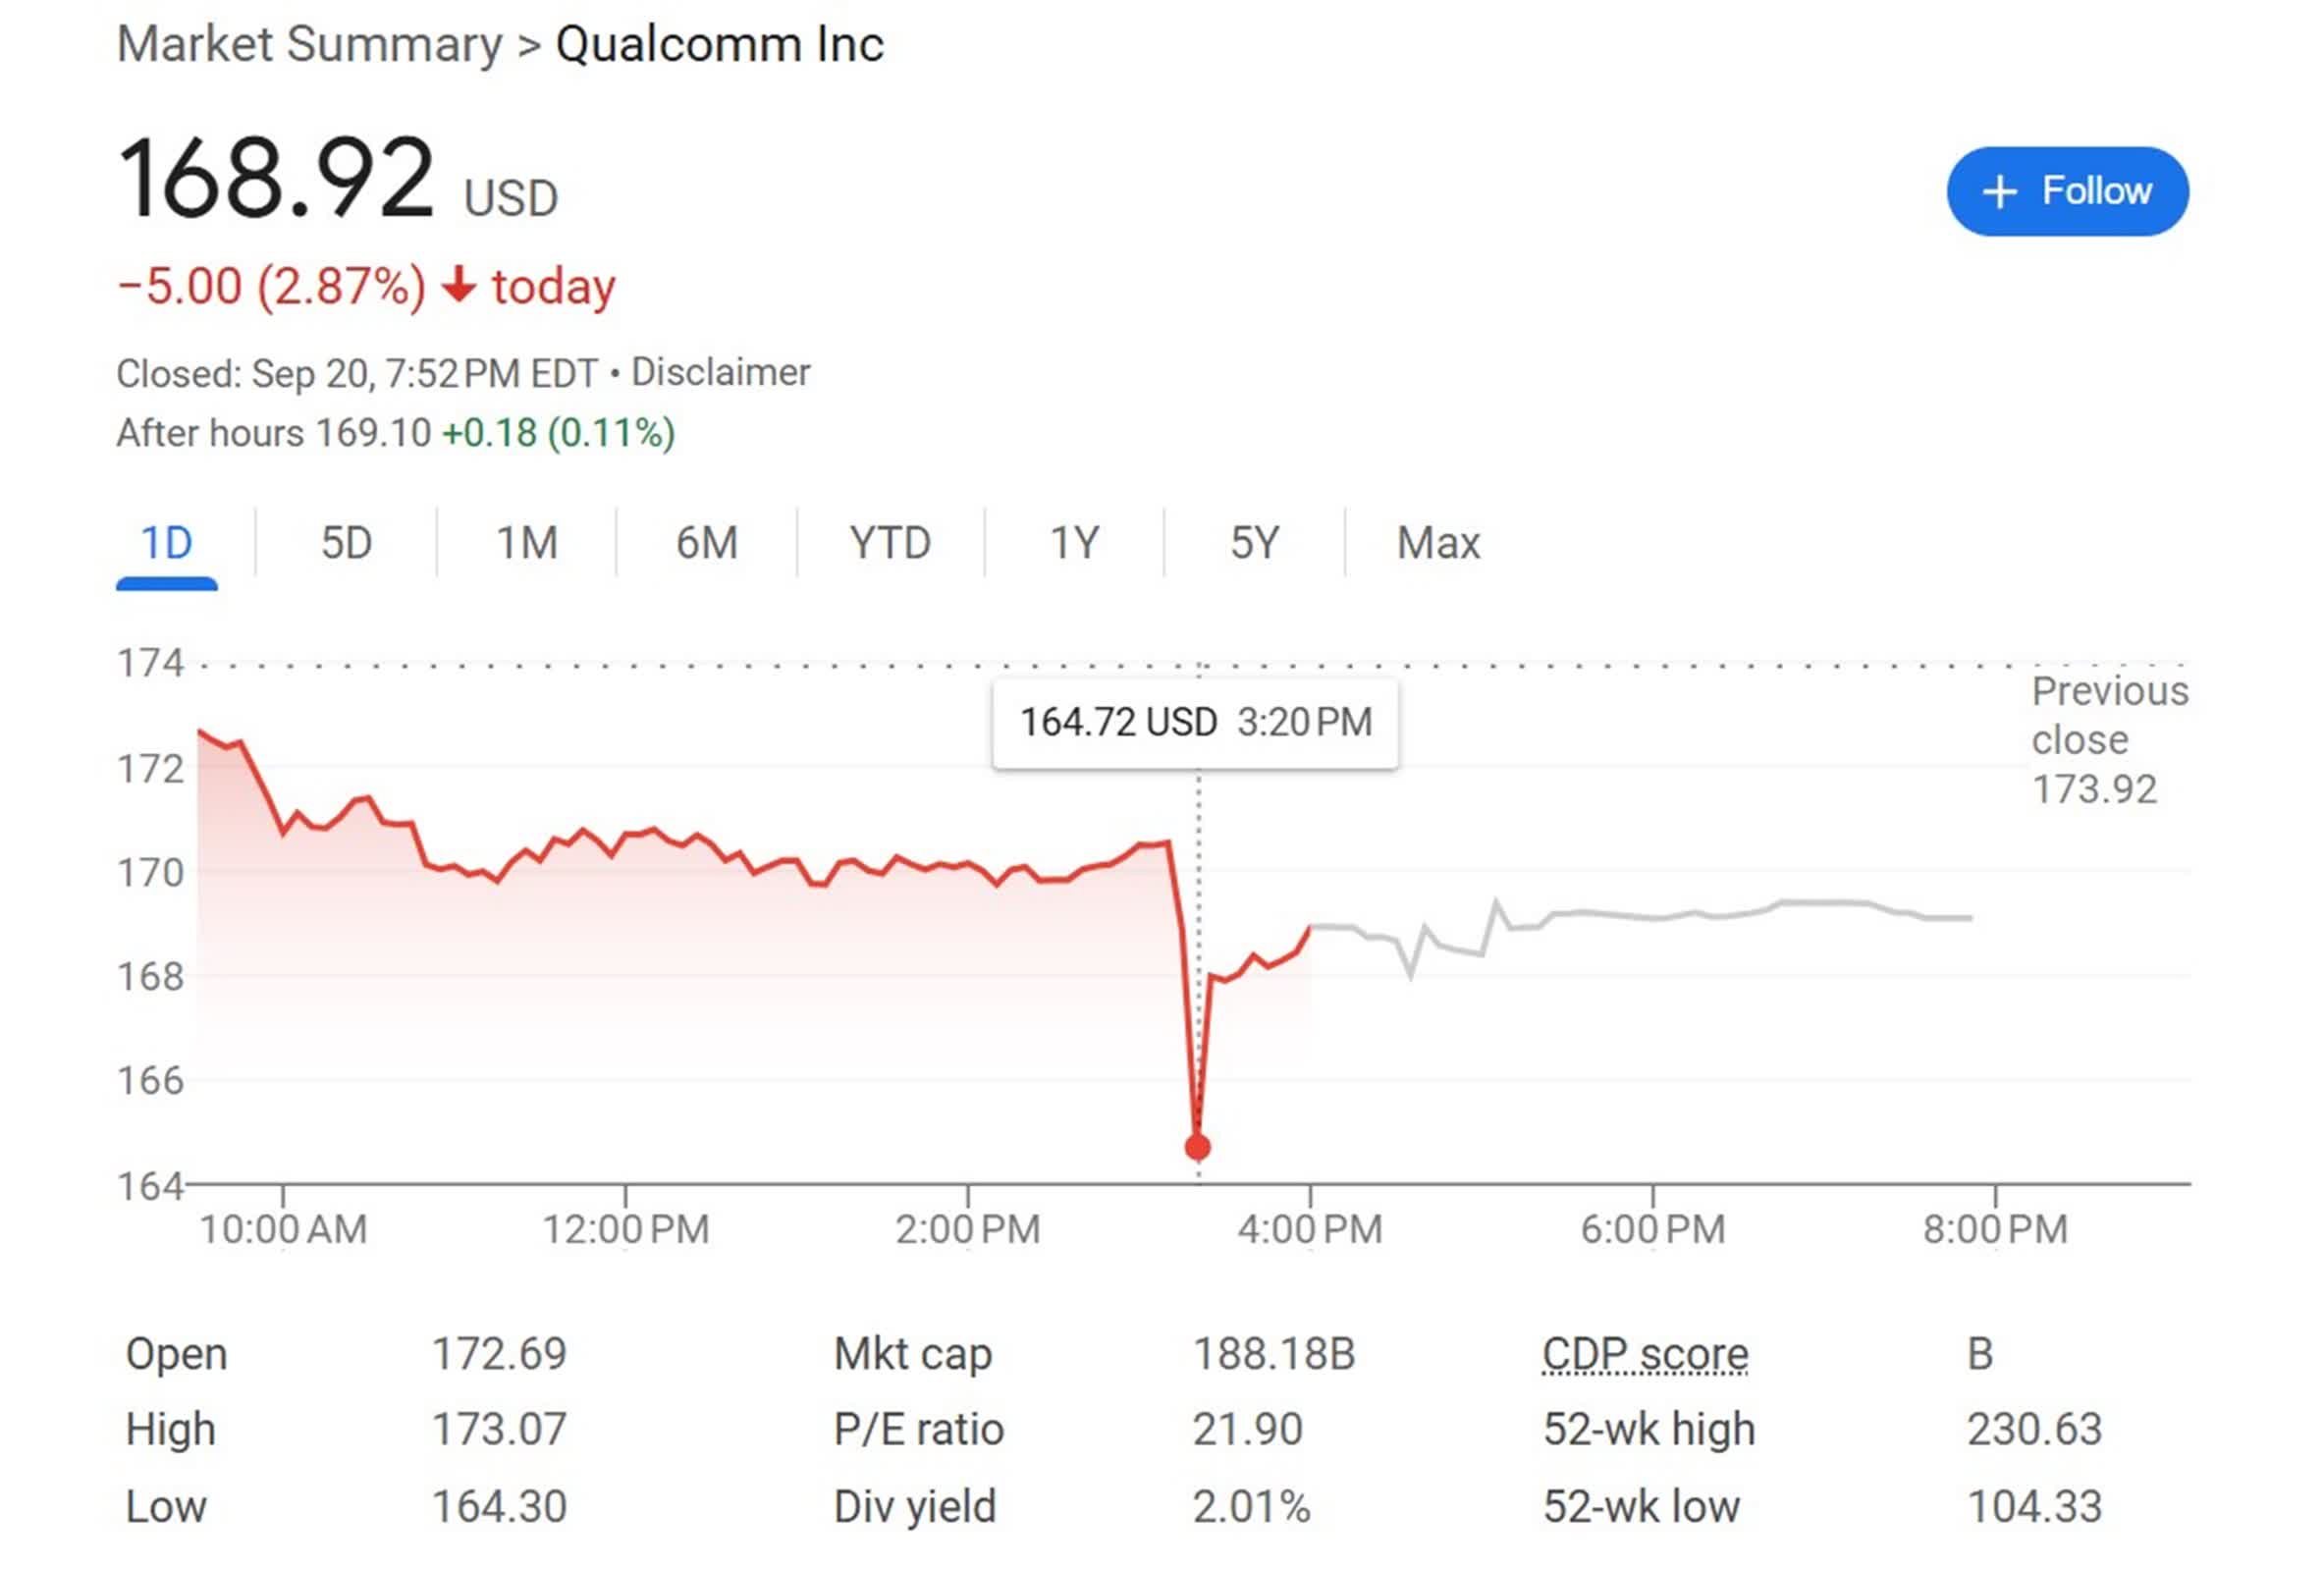This screenshot has height=1571, width=2324.
Task: Click the 4:00 PM axis label
Action: point(1310,1229)
